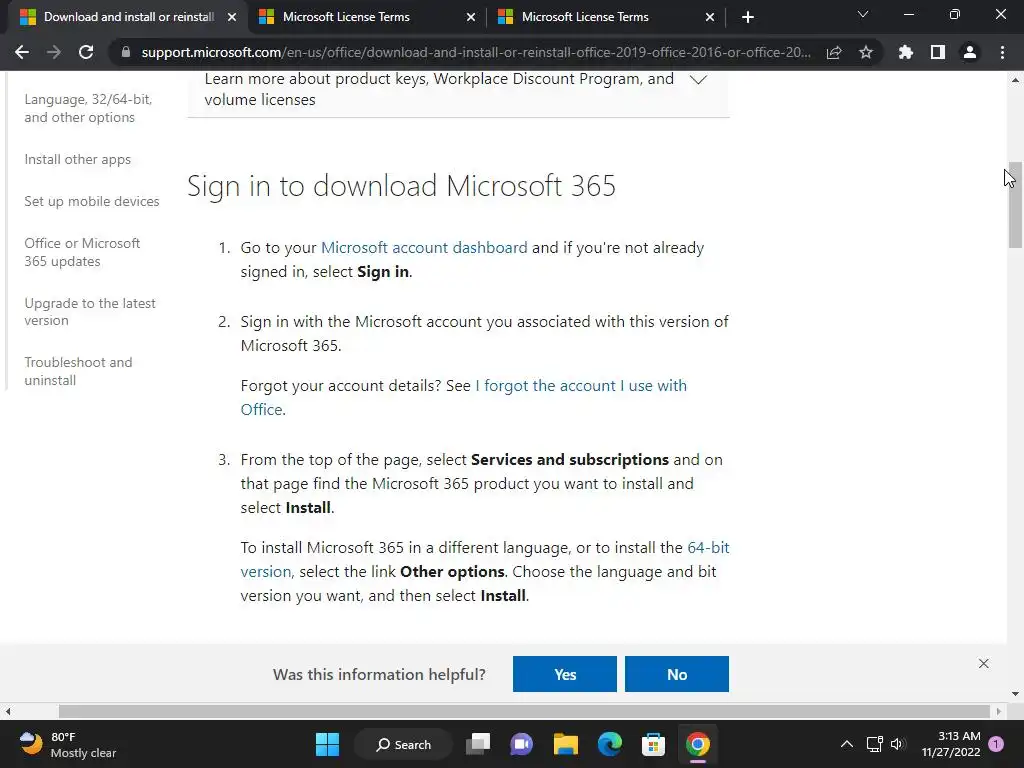This screenshot has width=1024, height=768.
Task: Open Chrome three-dot menu
Action: click(1002, 52)
